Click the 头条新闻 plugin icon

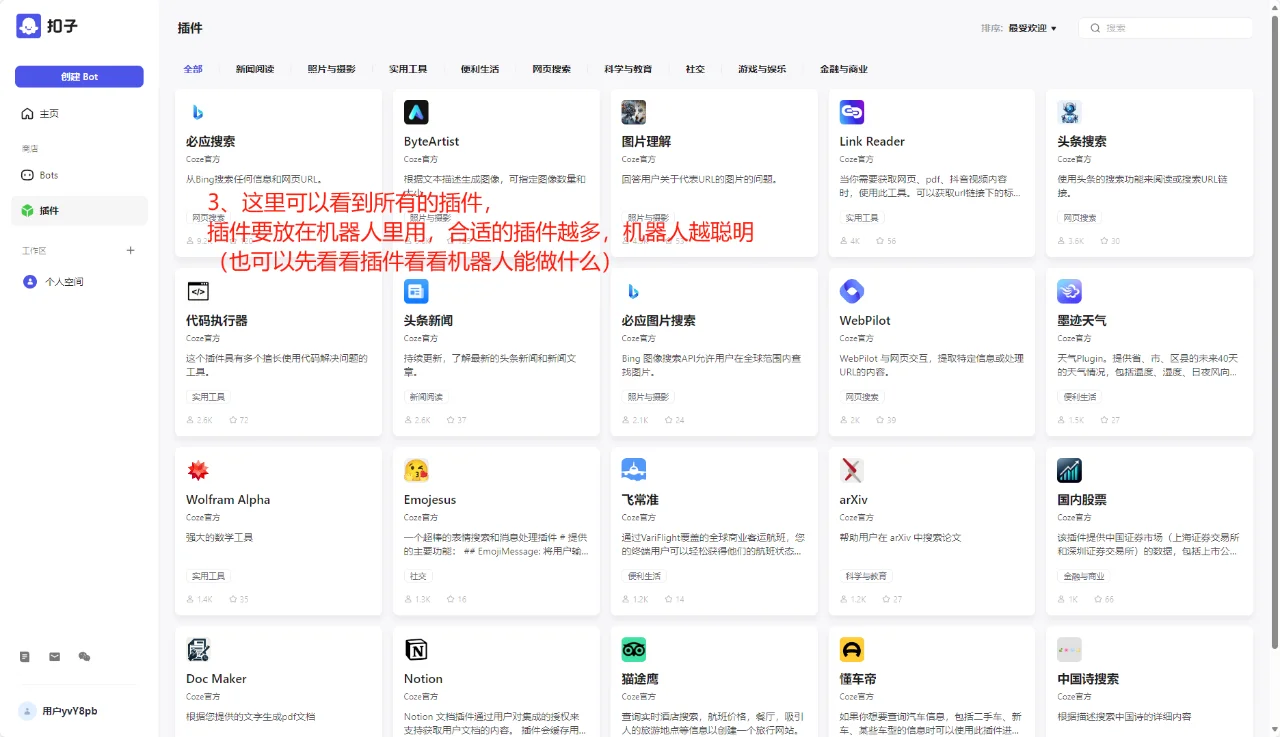pos(416,291)
